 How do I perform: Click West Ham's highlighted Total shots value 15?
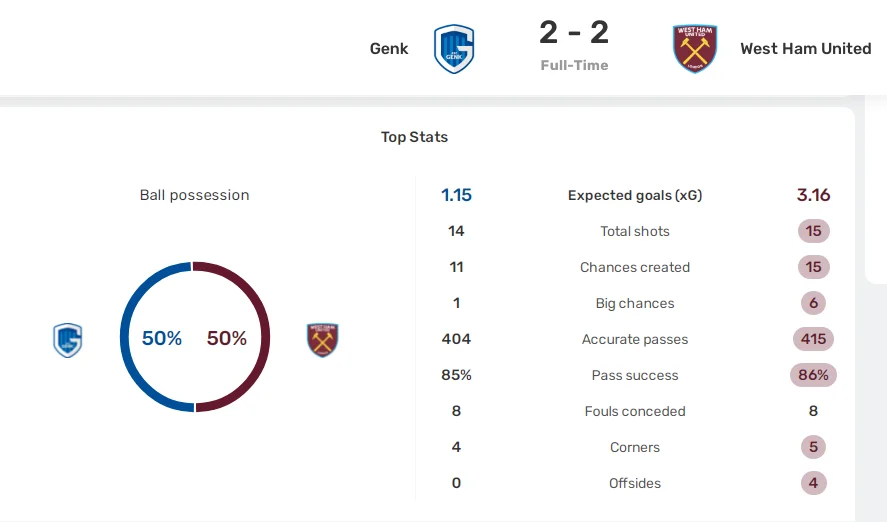coord(813,231)
